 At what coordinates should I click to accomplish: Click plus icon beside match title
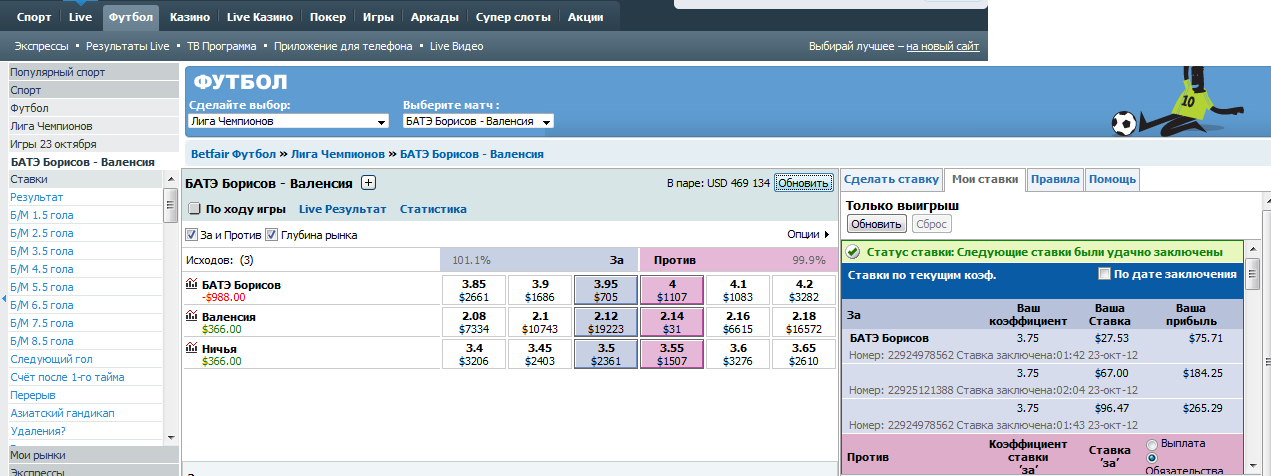[x=368, y=183]
